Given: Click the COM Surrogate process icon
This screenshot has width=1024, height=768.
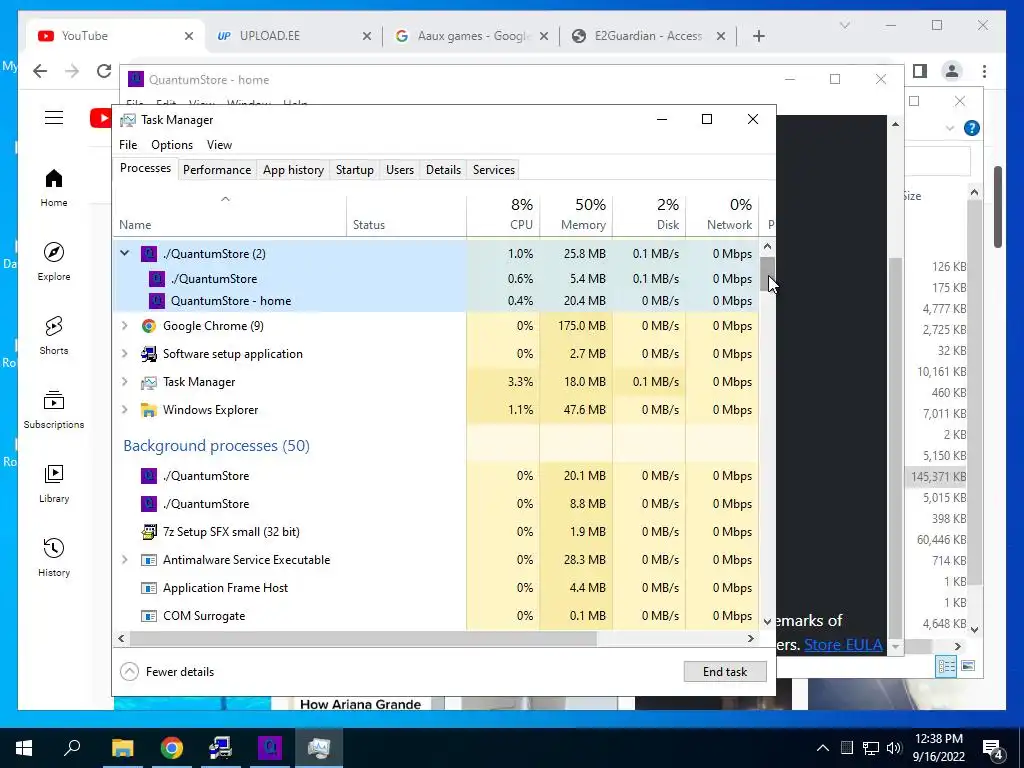Looking at the screenshot, I should pyautogui.click(x=149, y=616).
